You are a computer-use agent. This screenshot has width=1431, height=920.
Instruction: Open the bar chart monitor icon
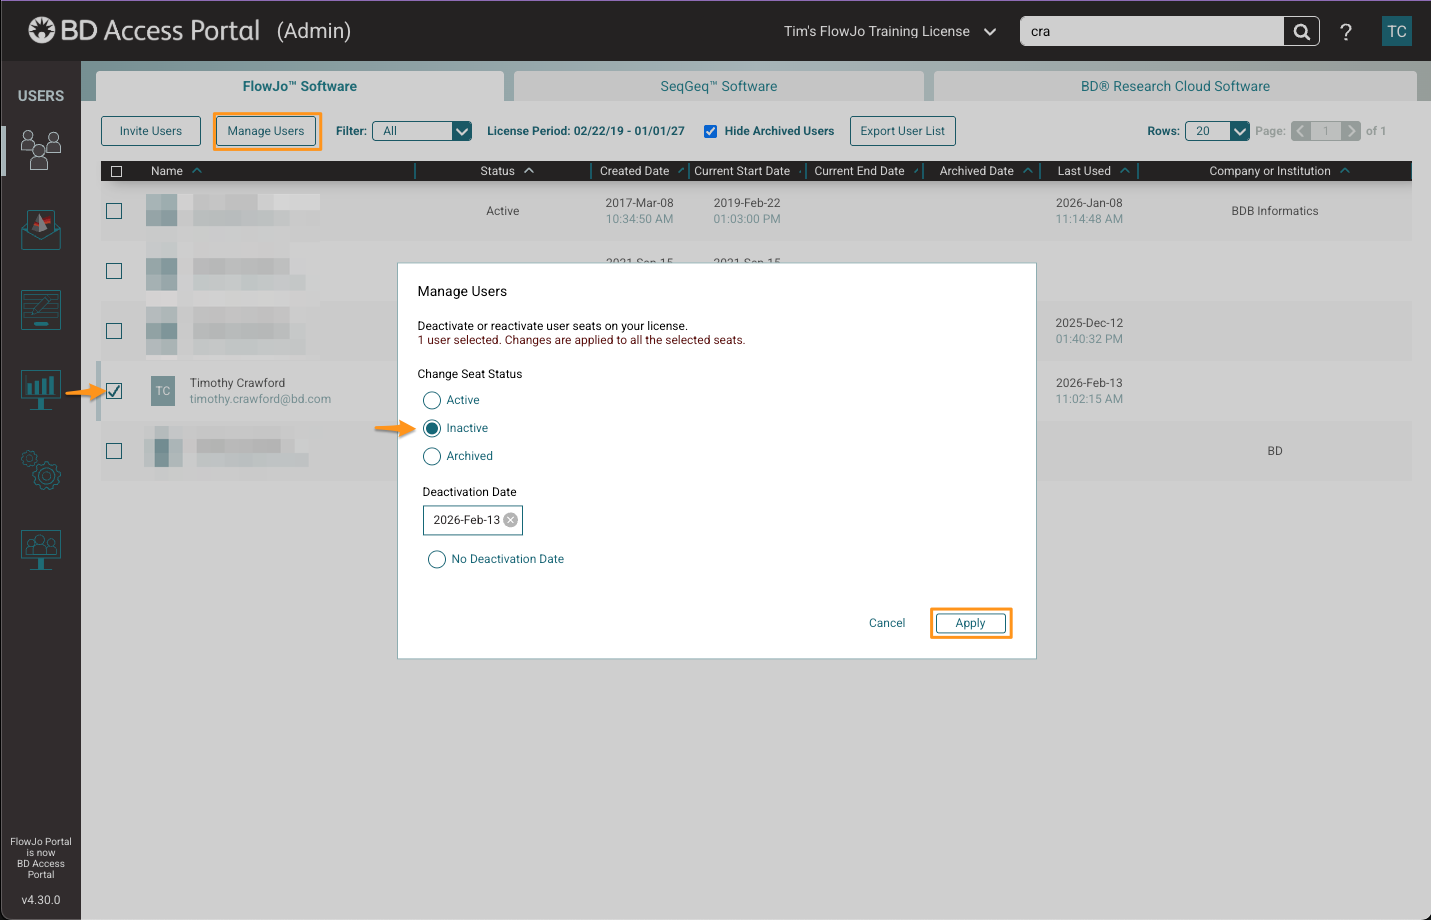[x=41, y=389]
